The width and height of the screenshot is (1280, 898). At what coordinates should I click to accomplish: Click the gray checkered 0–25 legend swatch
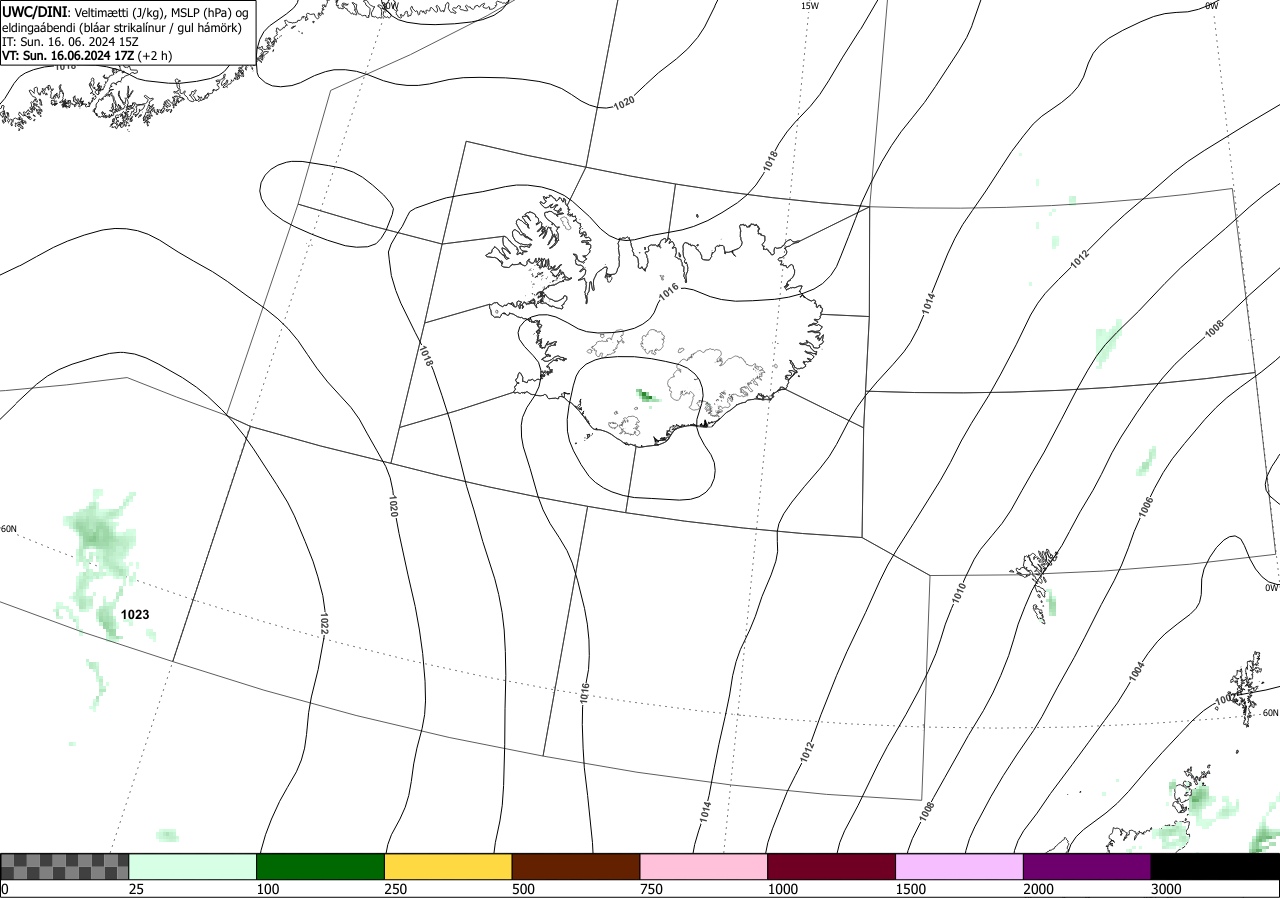coord(65,866)
